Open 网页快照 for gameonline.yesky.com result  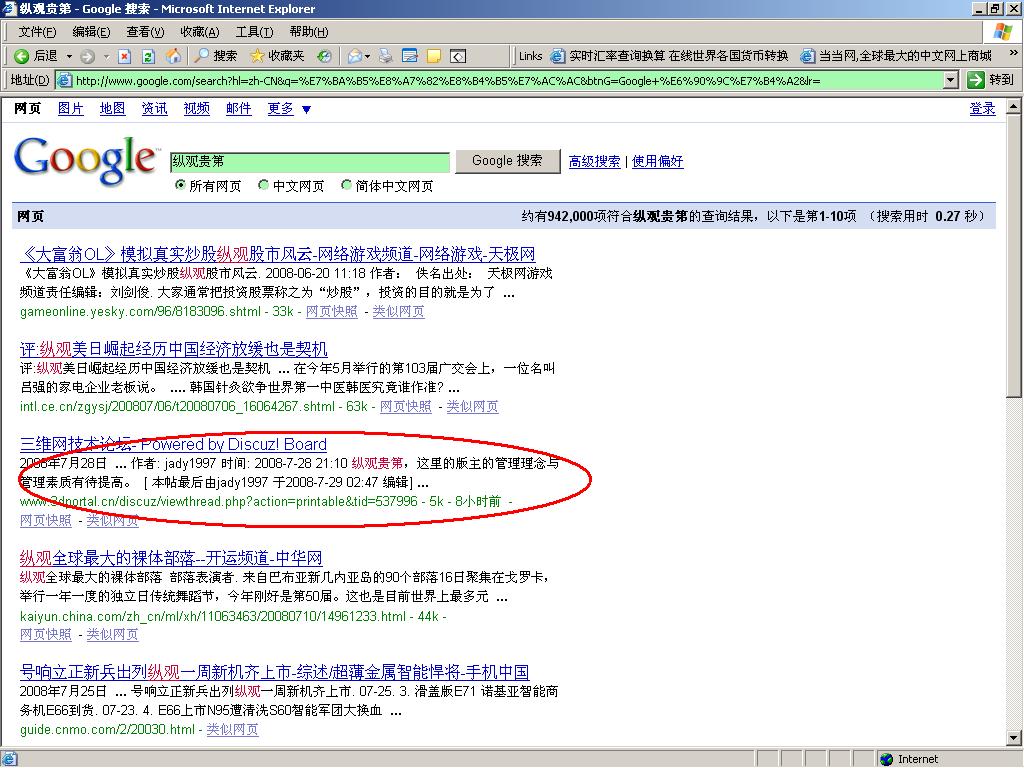coord(332,312)
